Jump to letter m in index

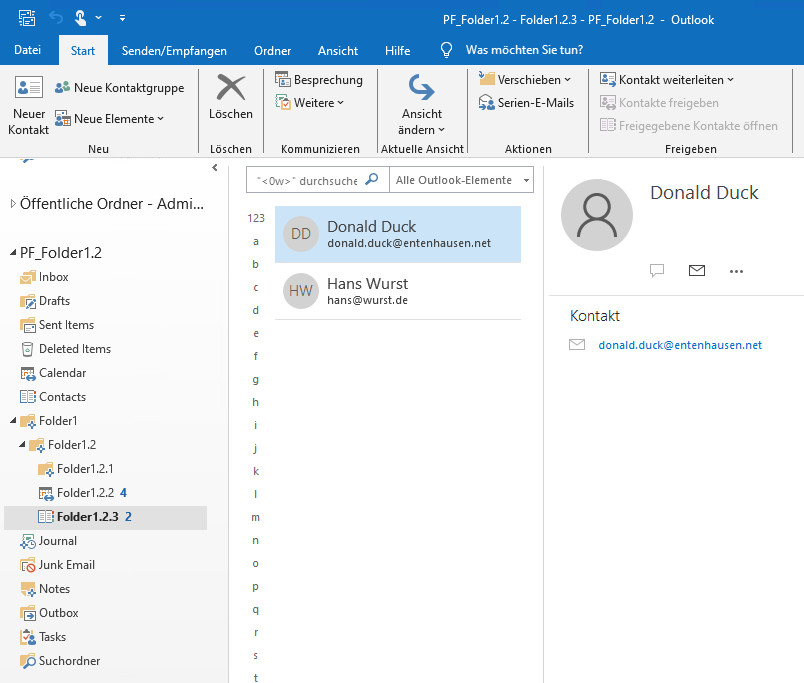point(255,517)
